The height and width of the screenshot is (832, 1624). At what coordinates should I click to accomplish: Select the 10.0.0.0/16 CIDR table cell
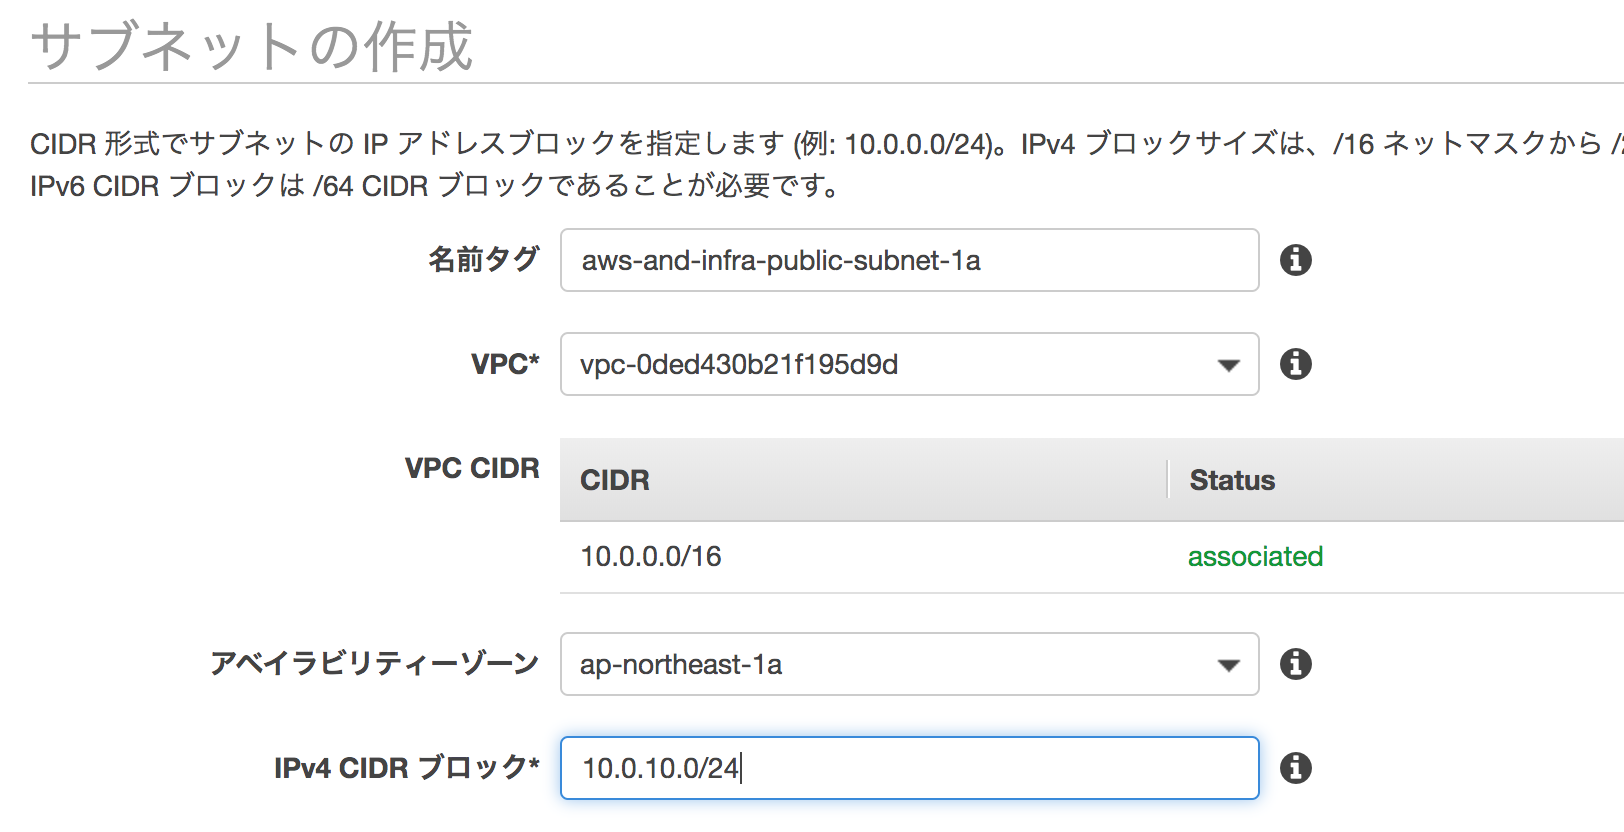(651, 556)
